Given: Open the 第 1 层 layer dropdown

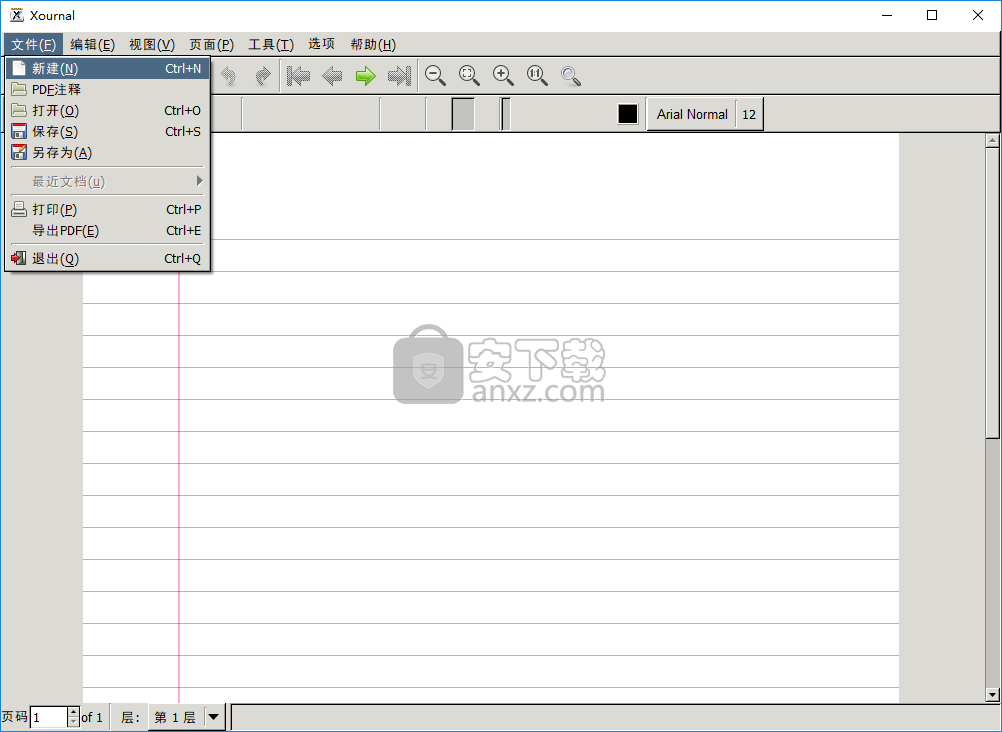Looking at the screenshot, I should pos(187,717).
